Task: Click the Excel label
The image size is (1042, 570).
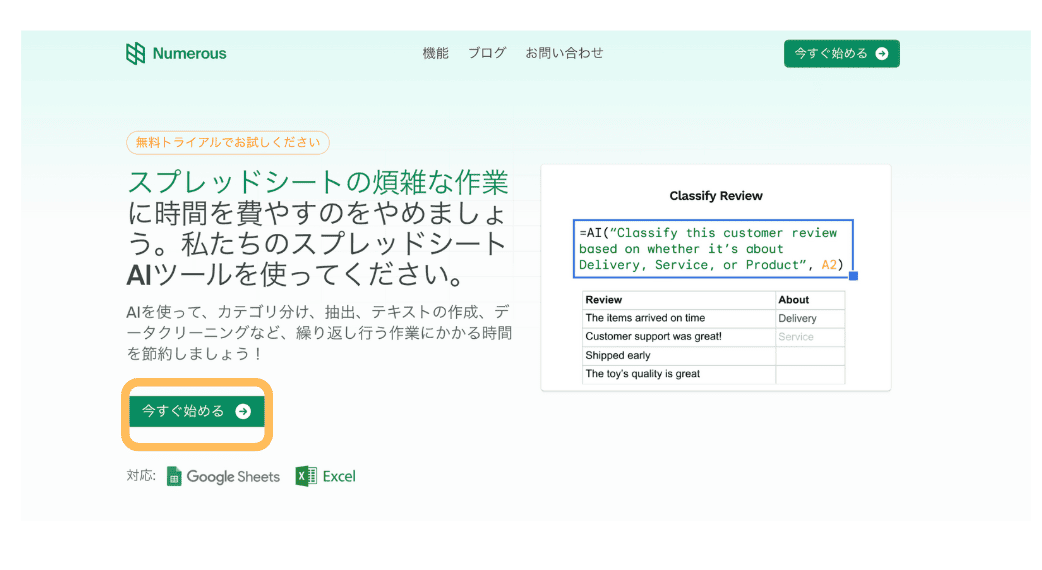Action: 339,476
